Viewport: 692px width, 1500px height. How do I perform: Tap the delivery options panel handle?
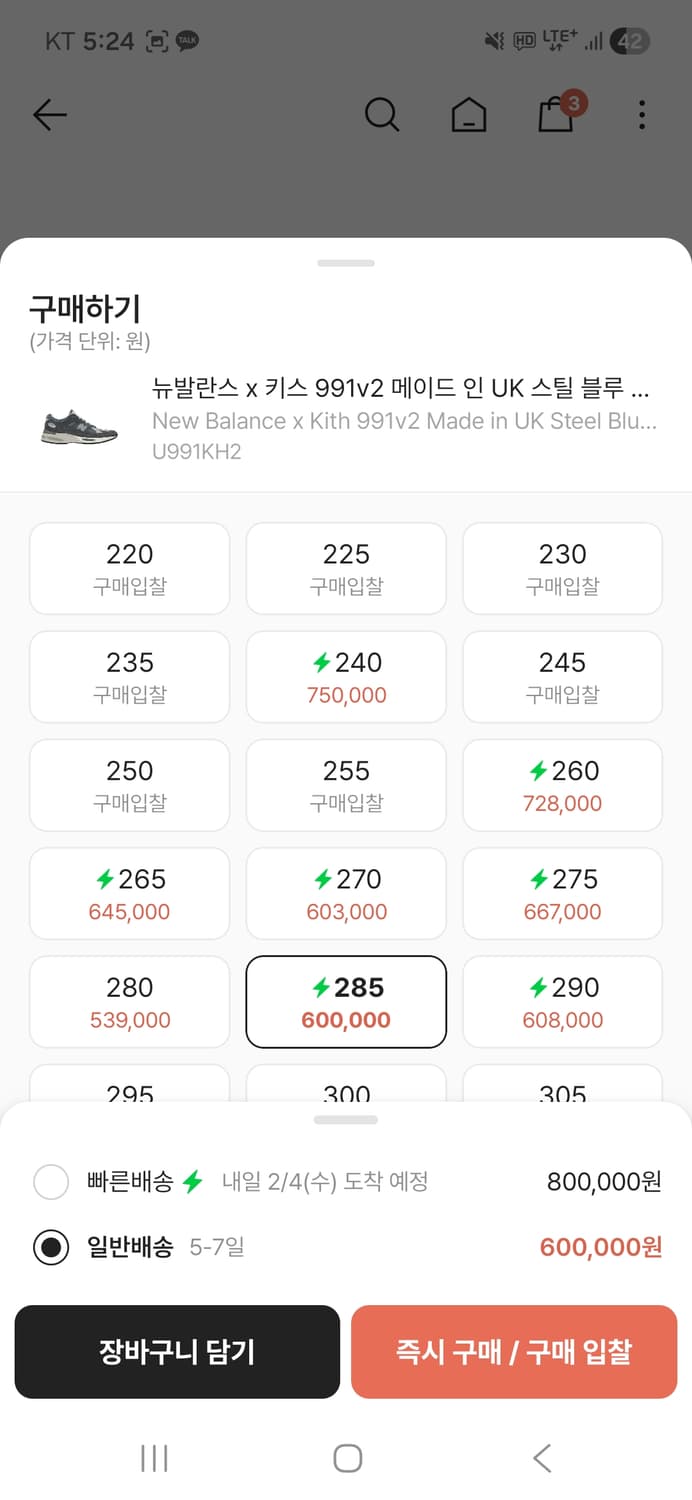[346, 1120]
